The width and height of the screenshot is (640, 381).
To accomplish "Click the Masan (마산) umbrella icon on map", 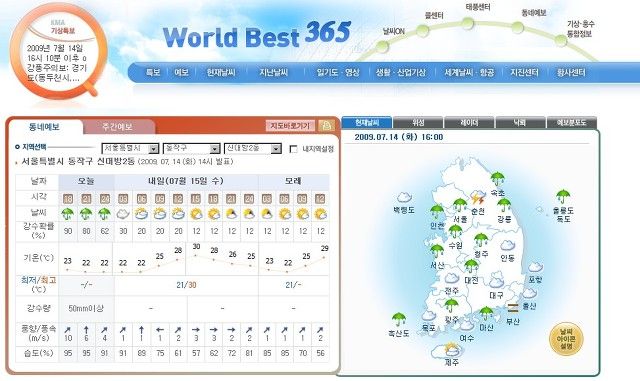I will (486, 314).
